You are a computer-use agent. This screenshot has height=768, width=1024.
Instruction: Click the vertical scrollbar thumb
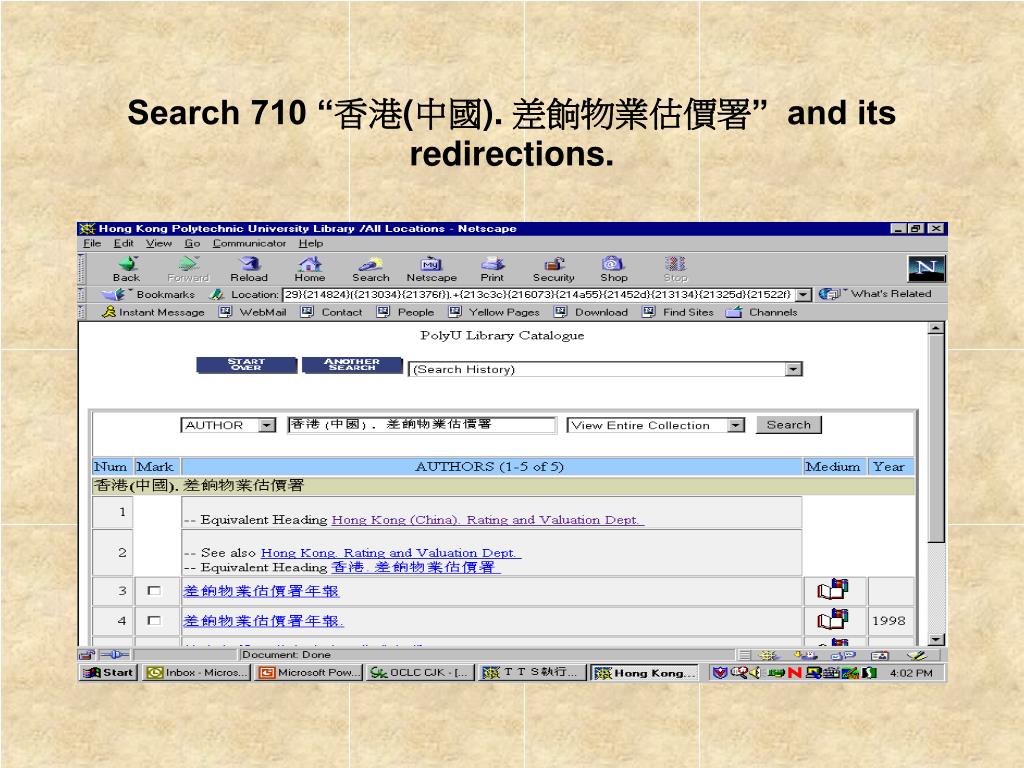(936, 440)
